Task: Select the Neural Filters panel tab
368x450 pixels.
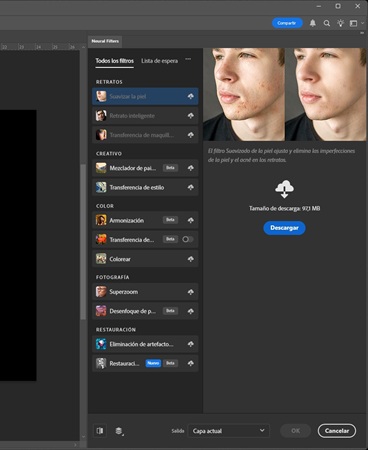Action: point(105,41)
